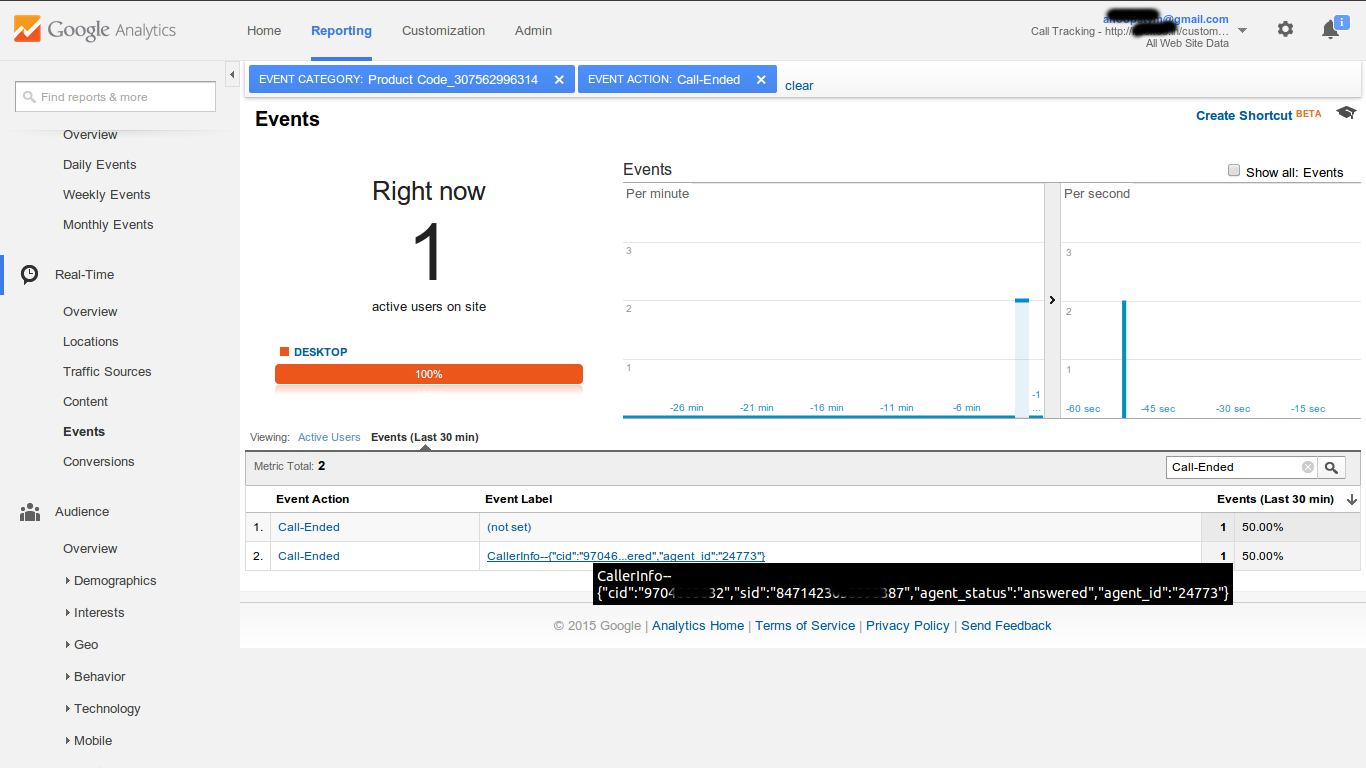
Task: Open Monthly Events report
Action: click(108, 225)
